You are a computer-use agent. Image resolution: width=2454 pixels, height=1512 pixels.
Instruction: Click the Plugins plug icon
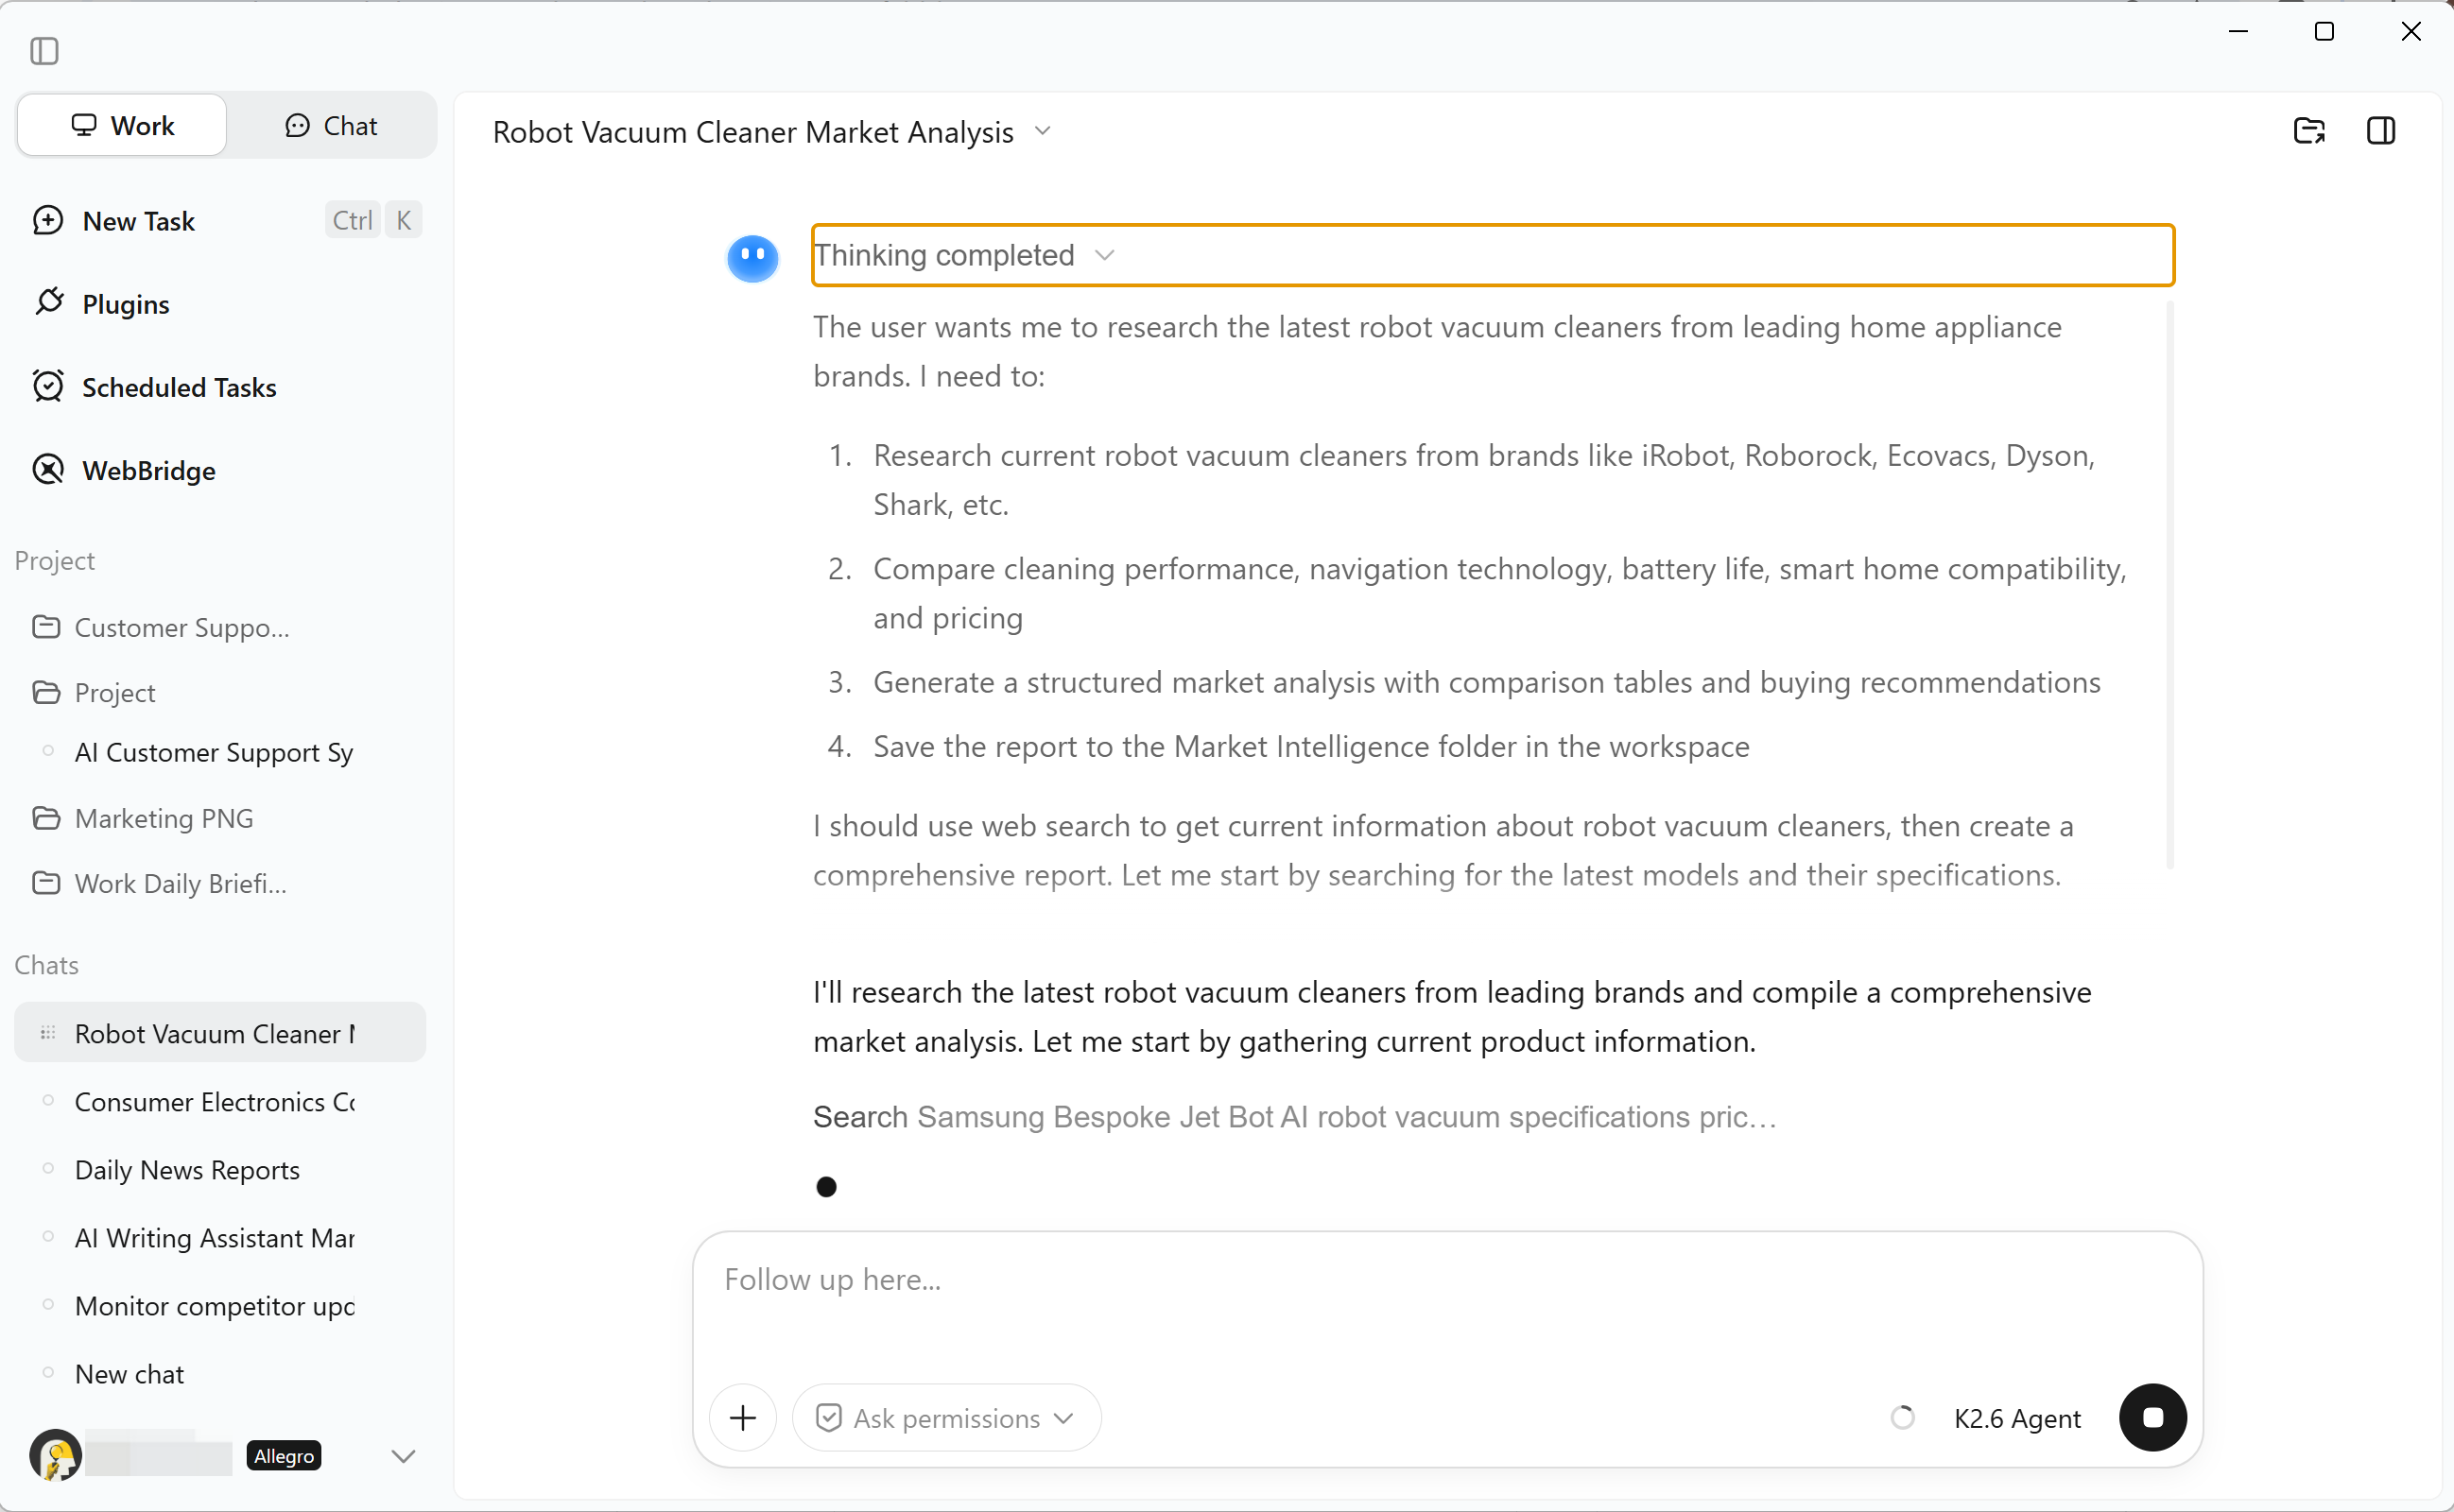[49, 302]
